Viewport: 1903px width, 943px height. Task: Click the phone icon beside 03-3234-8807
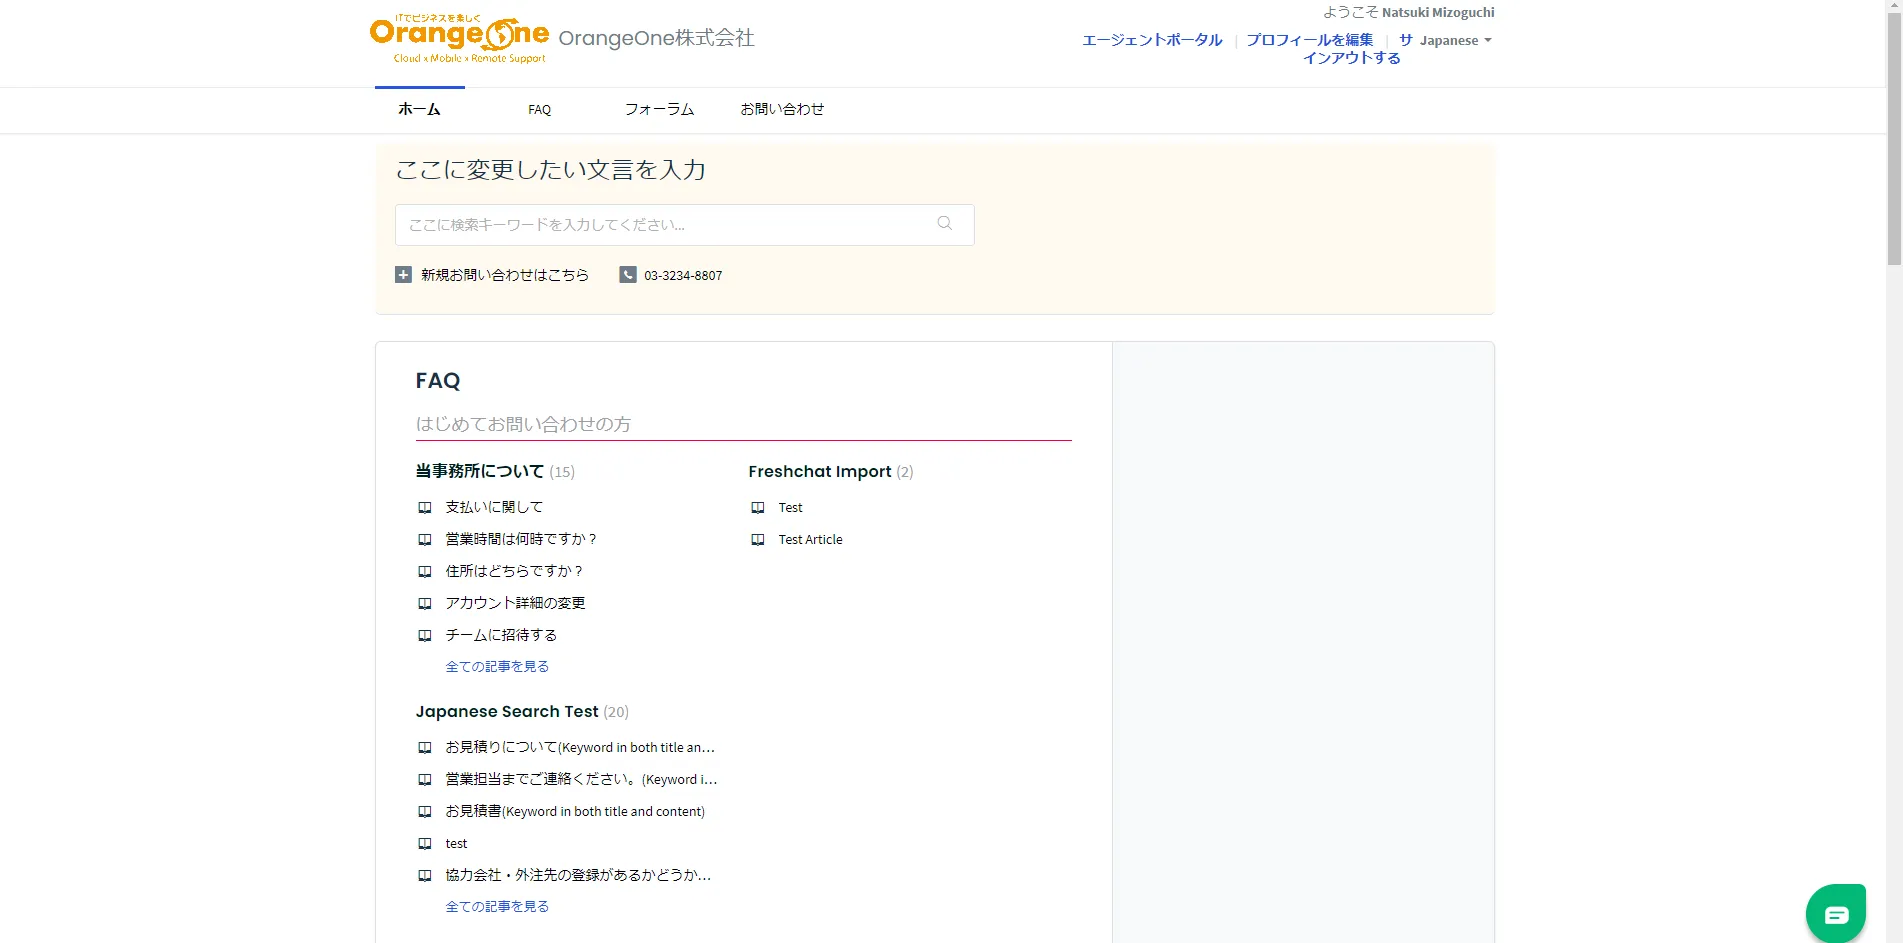tap(628, 275)
